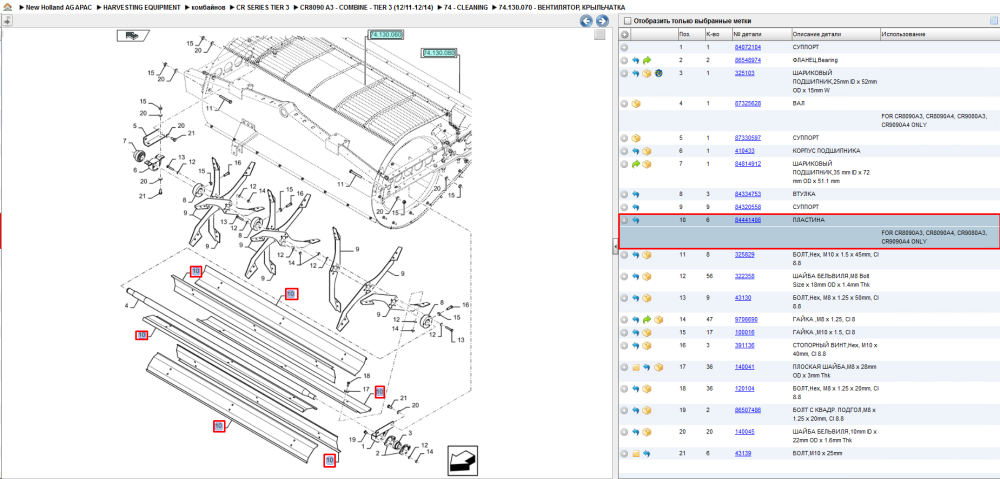Open 'CR8090 A3 - COMBINE - TIER 3' breadcrumb
1000x479 pixels.
click(365, 6)
